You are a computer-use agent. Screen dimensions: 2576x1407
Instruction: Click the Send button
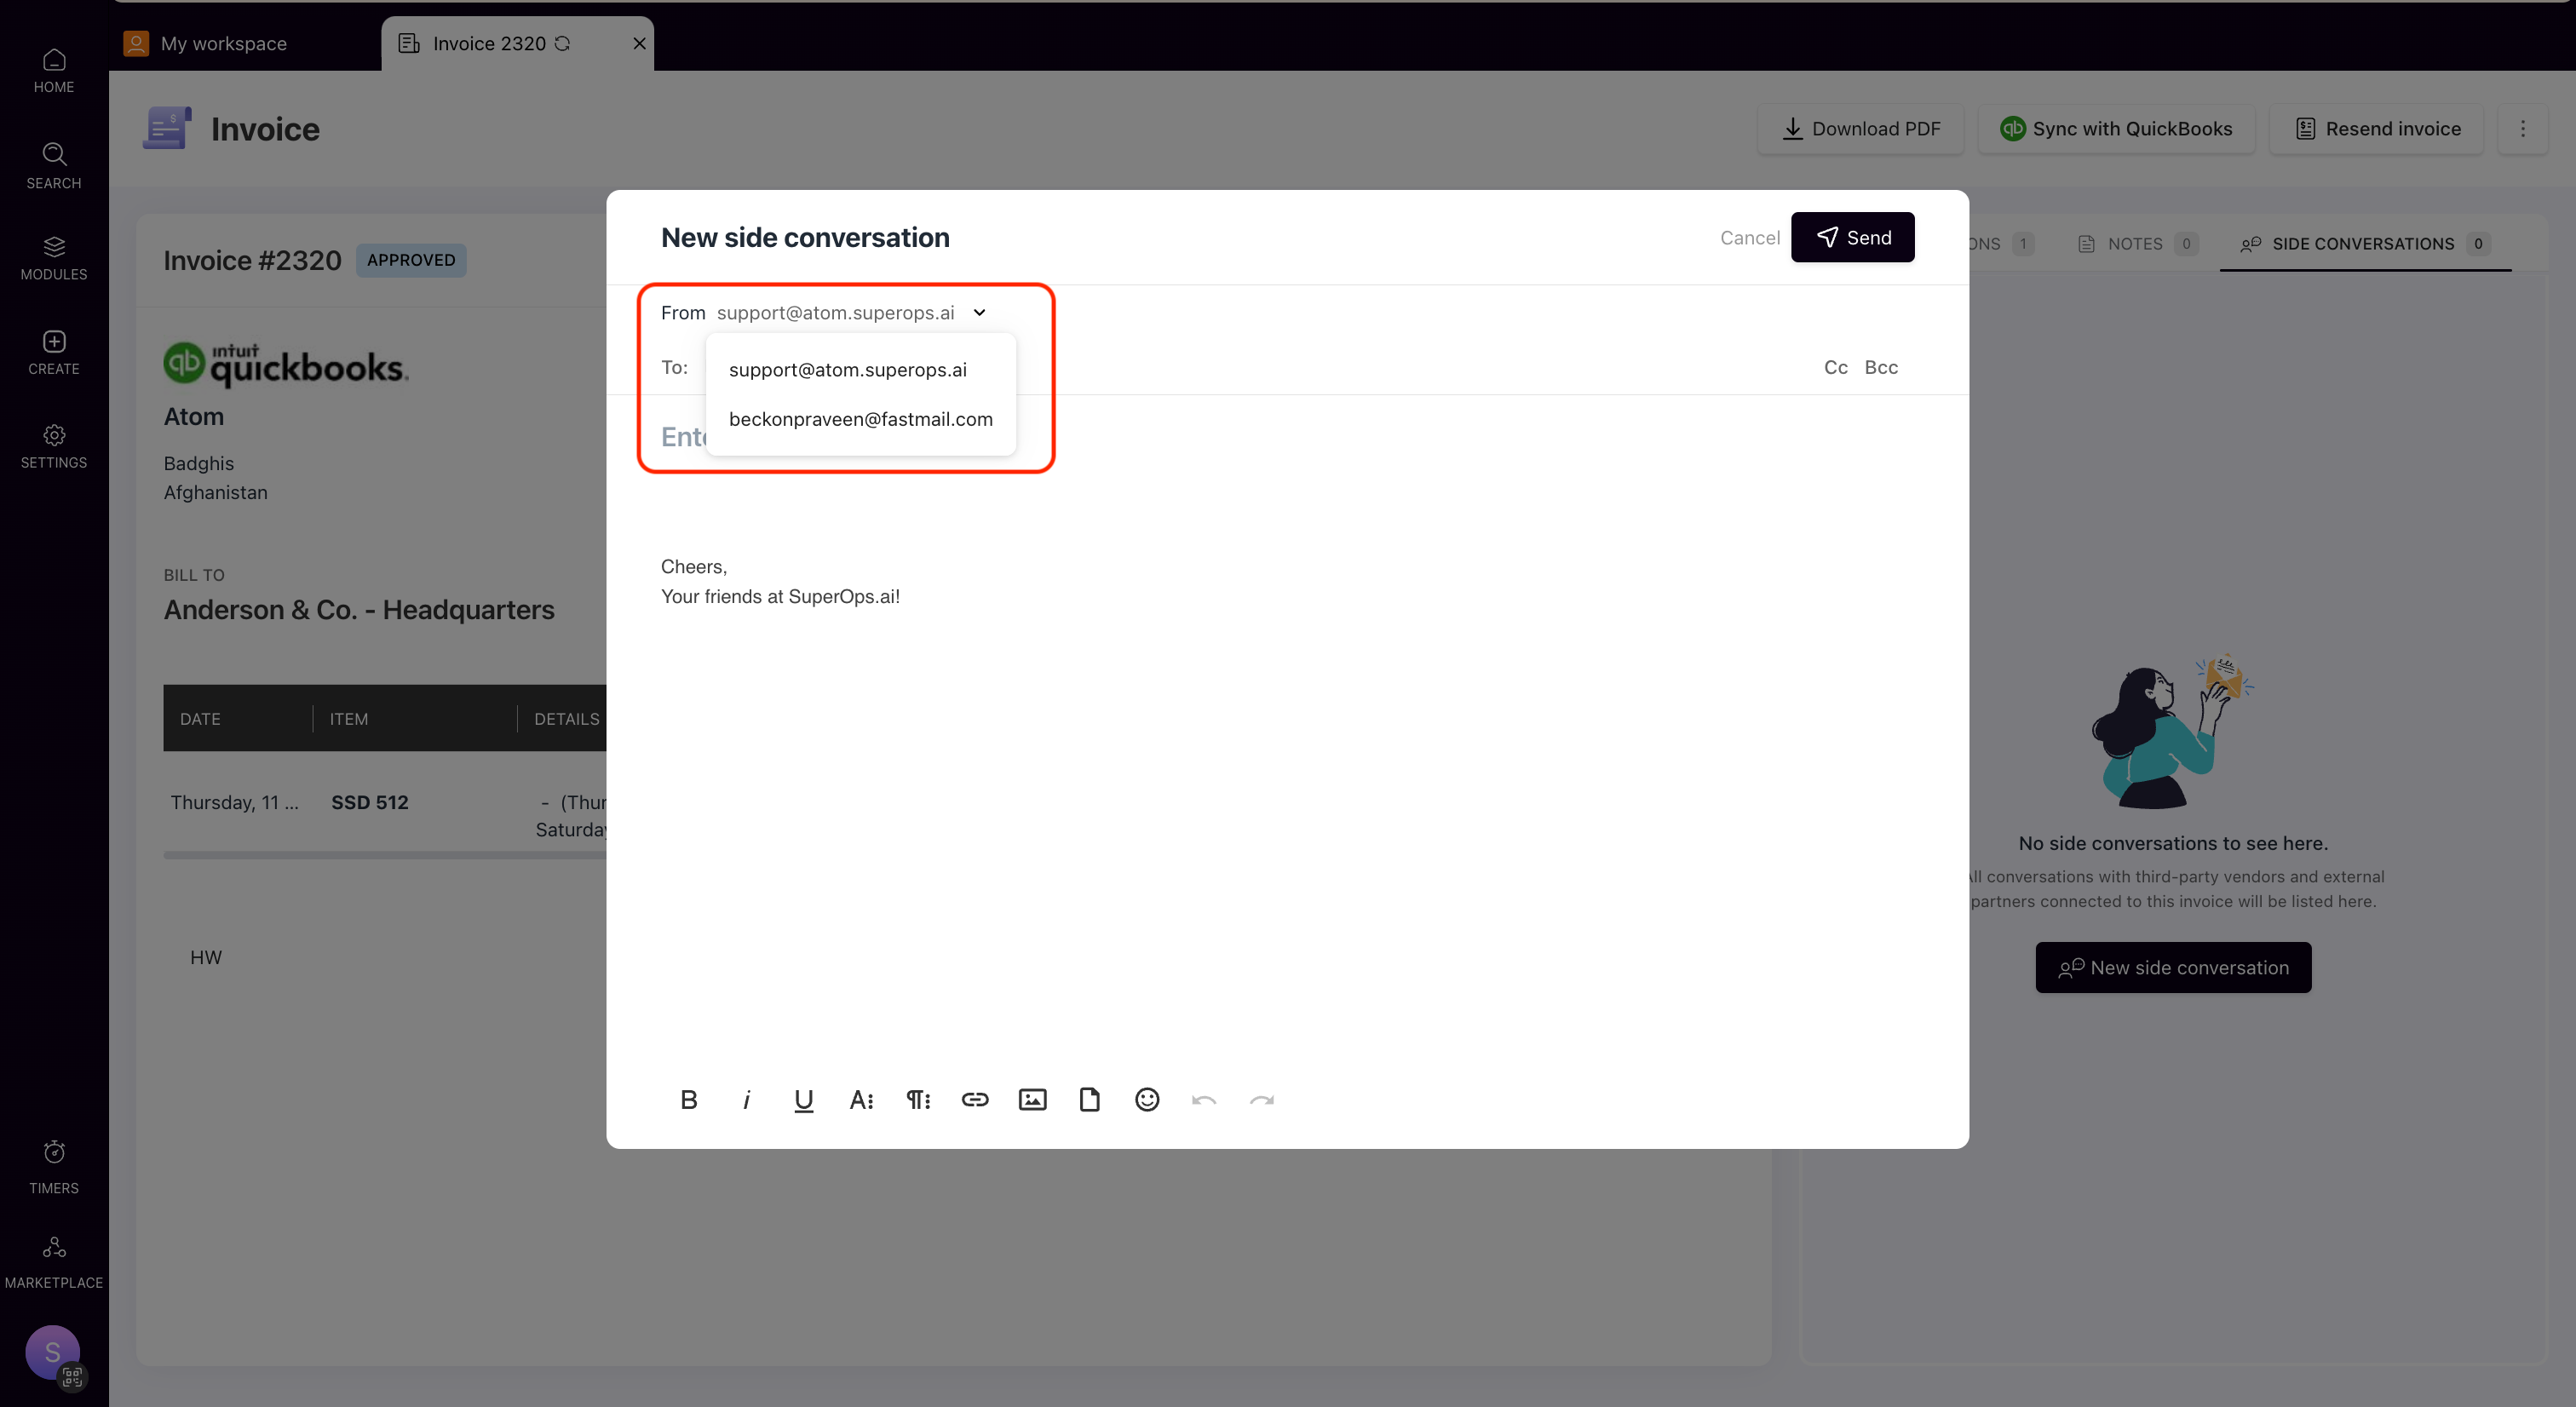1854,238
